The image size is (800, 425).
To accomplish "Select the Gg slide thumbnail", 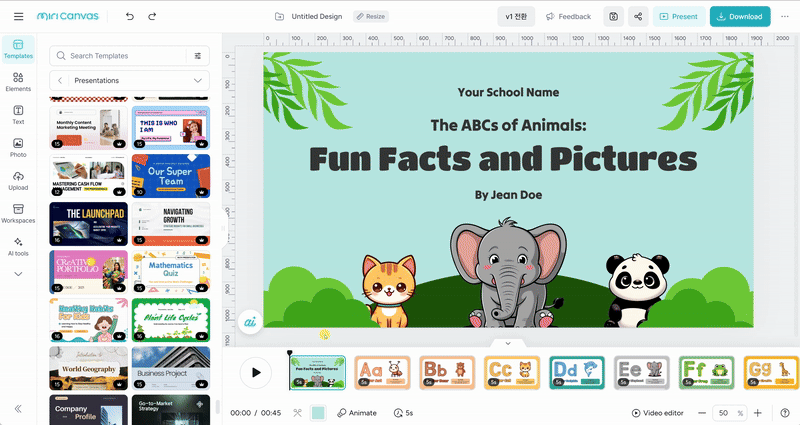I will coord(771,372).
